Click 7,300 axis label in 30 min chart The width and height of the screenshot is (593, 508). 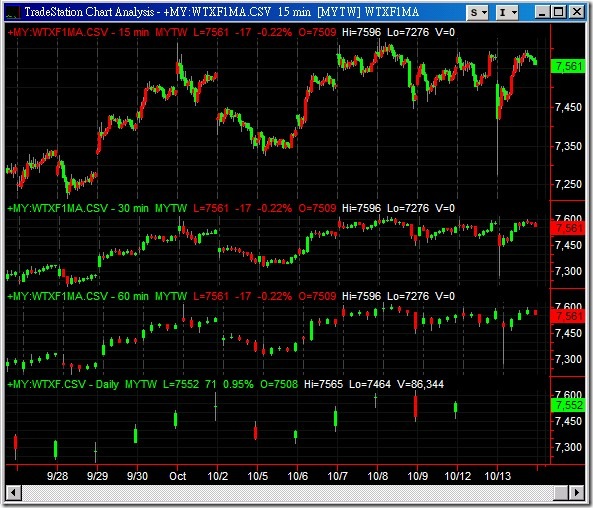pyautogui.click(x=568, y=271)
